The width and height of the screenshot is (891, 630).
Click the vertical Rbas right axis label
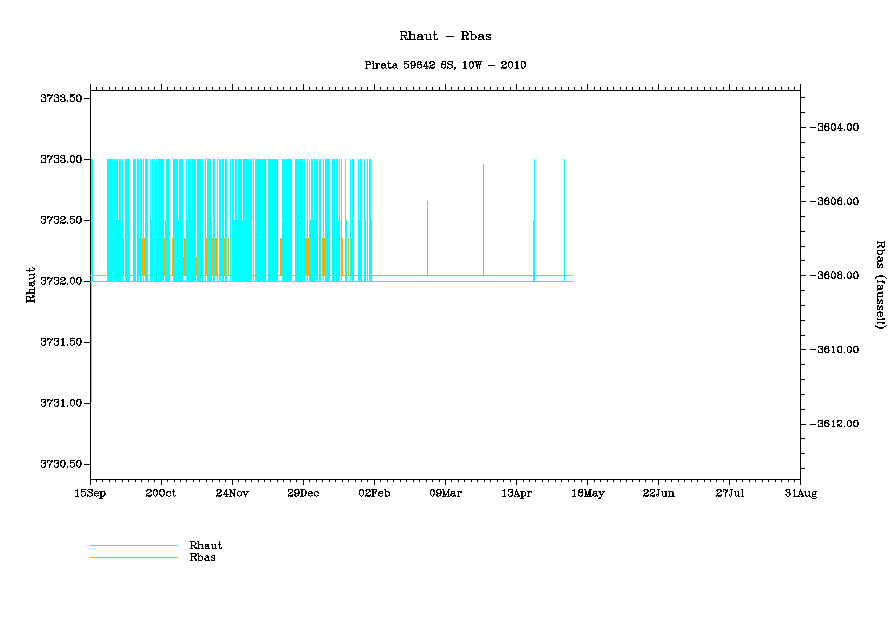tap(880, 285)
